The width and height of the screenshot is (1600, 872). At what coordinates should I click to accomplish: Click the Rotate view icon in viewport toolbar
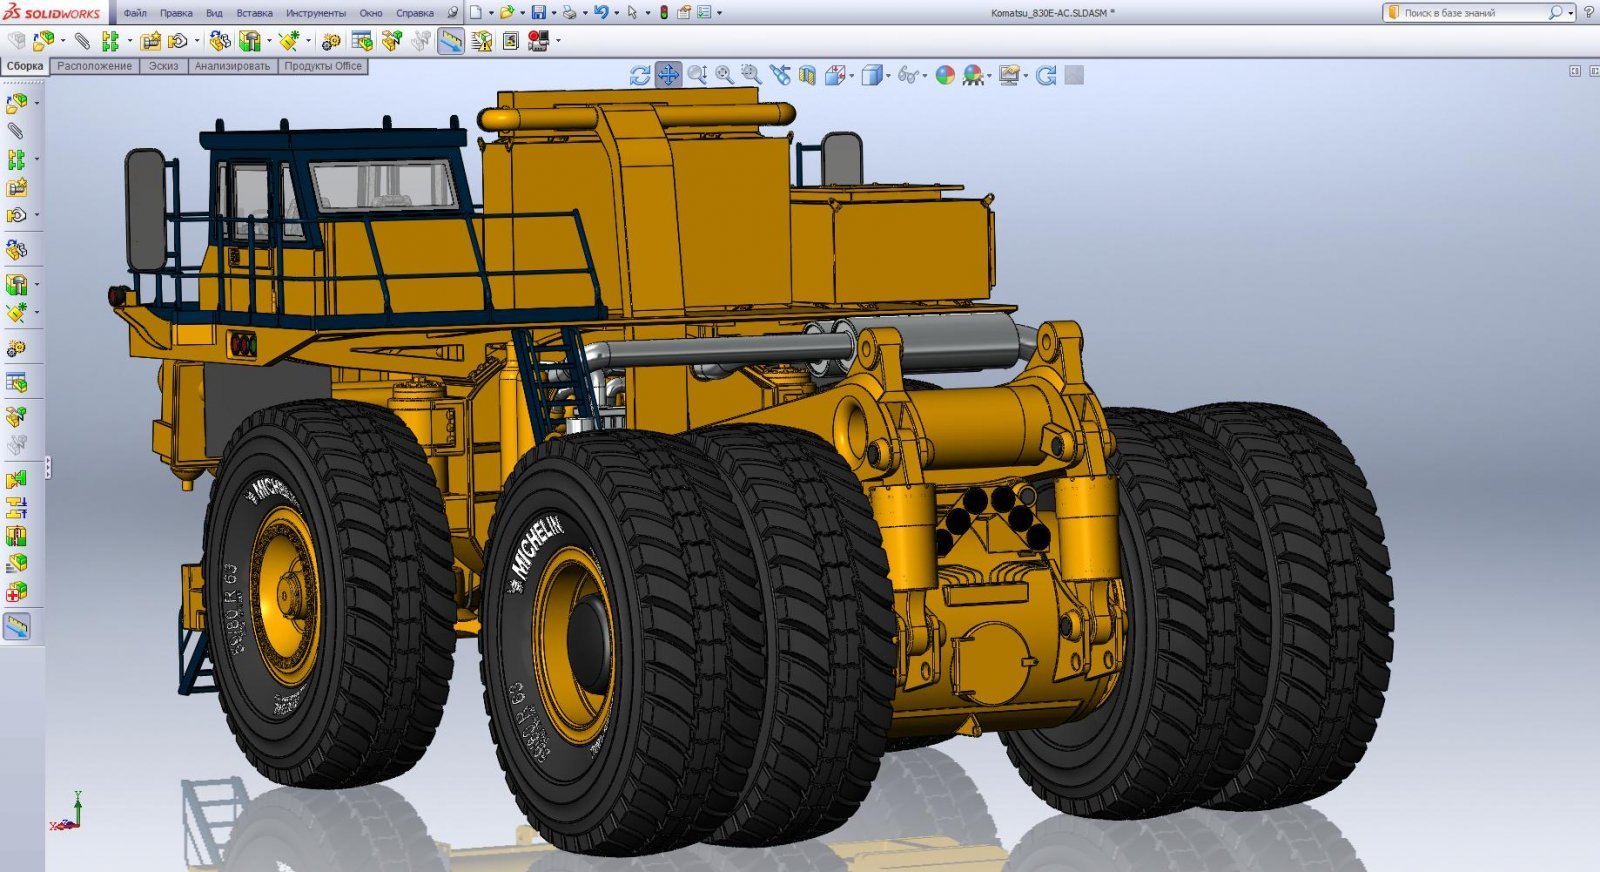(x=640, y=75)
